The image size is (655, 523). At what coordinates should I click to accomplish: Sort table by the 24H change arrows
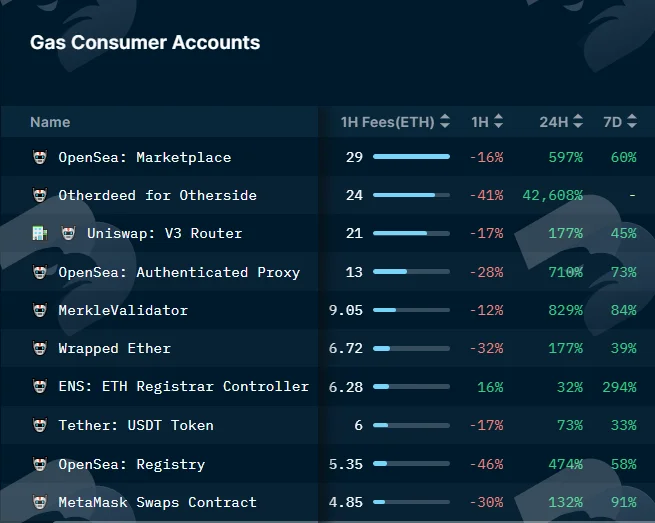[x=578, y=122]
